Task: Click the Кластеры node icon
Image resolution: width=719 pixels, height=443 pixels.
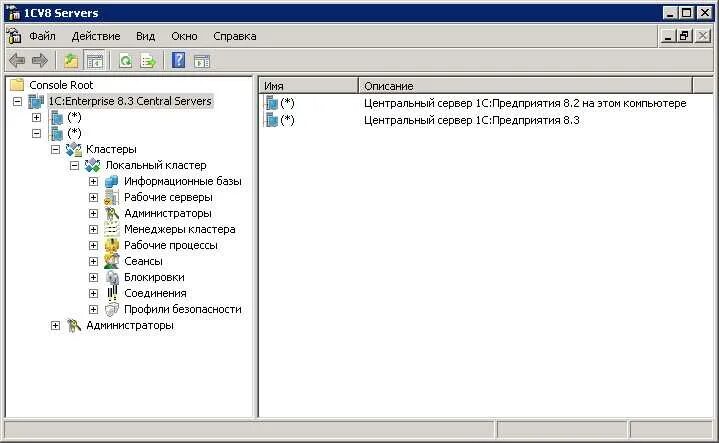Action: 73,149
